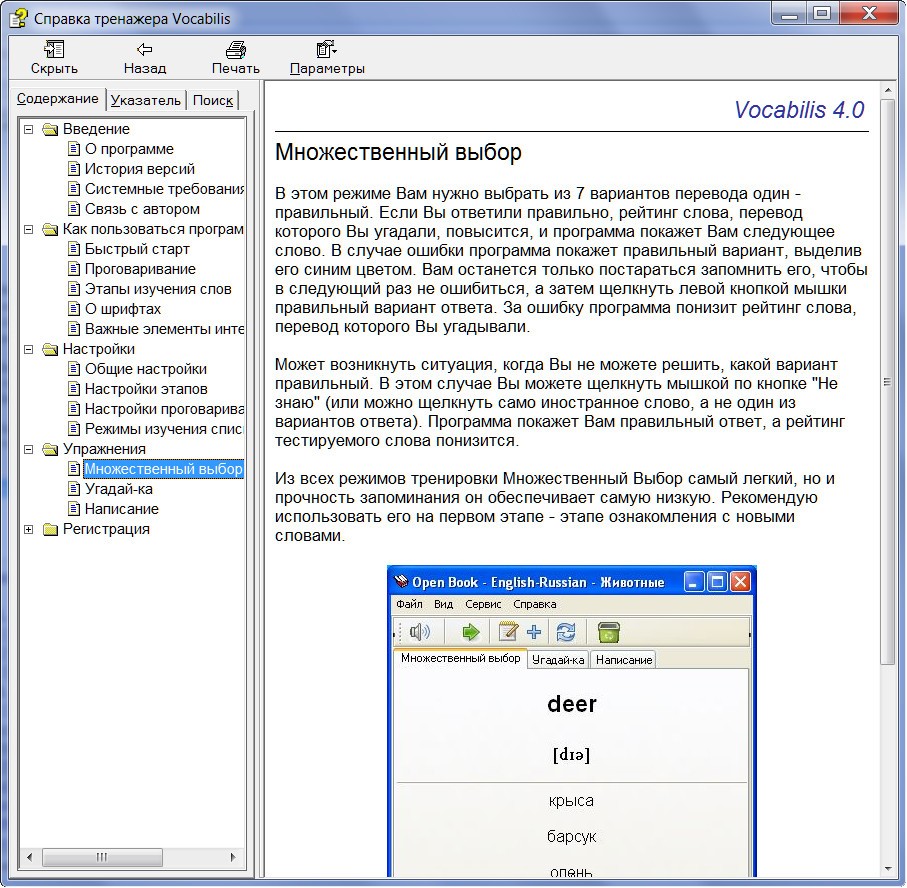Open the Этапы изучения слов topic
Screen dimensions: 907x888
[158, 289]
